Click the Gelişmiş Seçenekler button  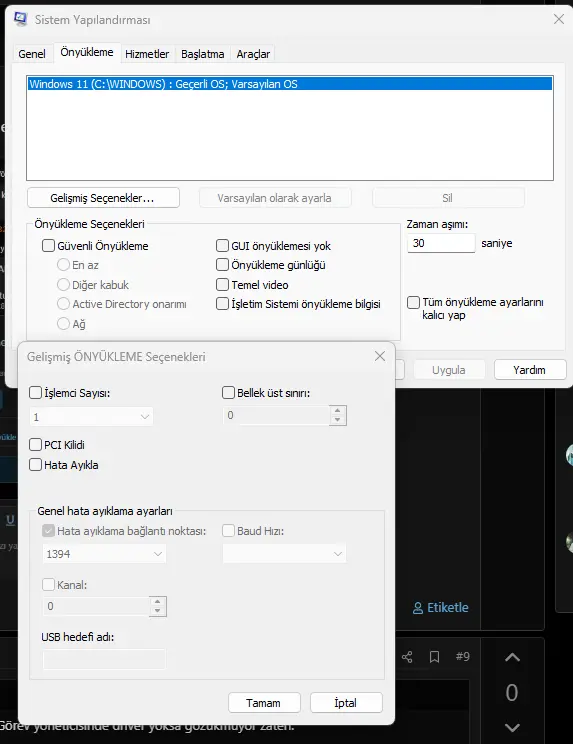coord(103,198)
